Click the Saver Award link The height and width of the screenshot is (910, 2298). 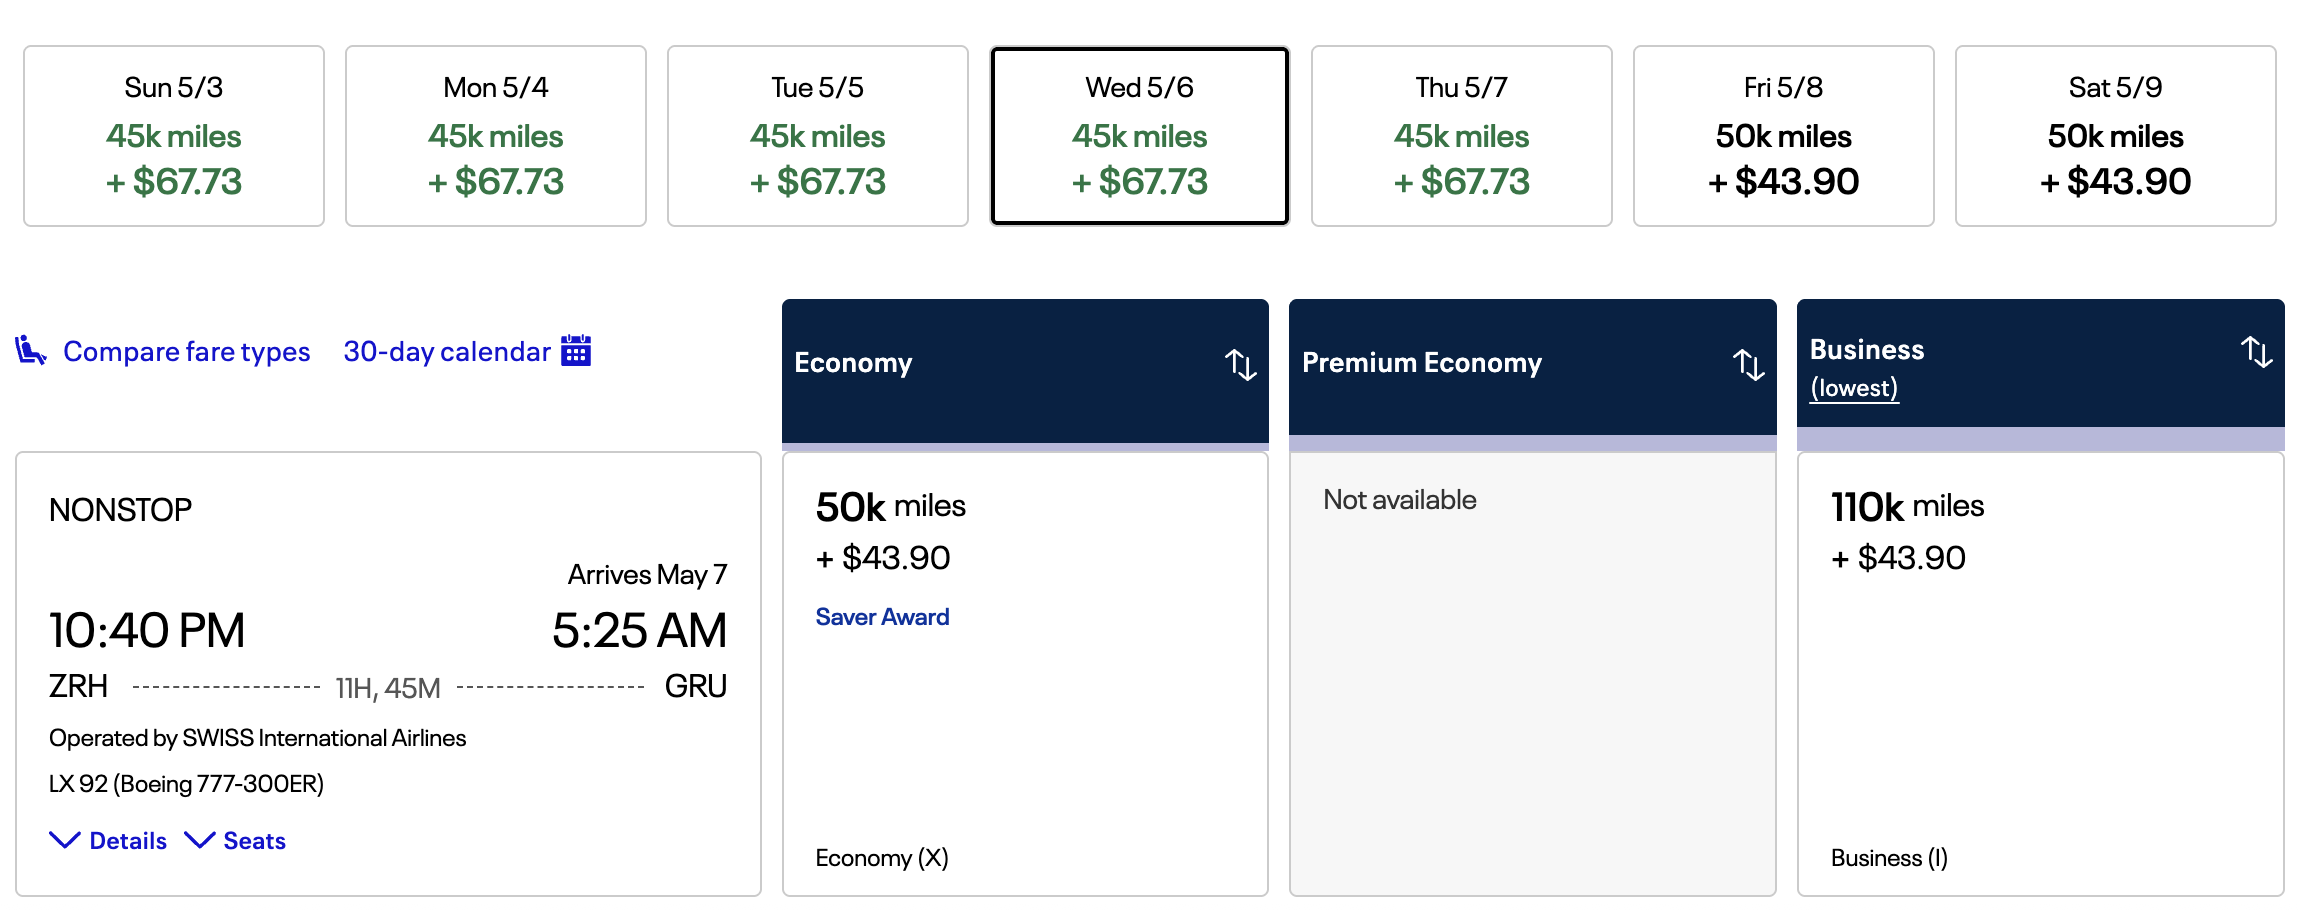pos(882,617)
